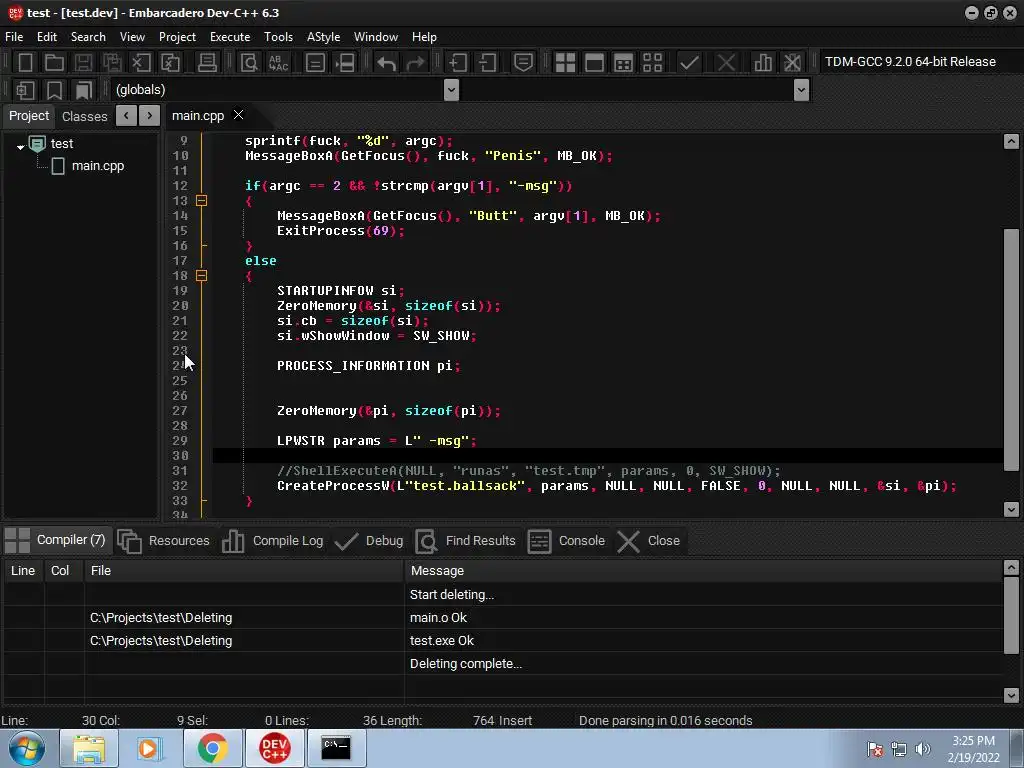Click the Find magnifier toolbar icon
This screenshot has width=1024, height=768.
pyautogui.click(x=249, y=62)
